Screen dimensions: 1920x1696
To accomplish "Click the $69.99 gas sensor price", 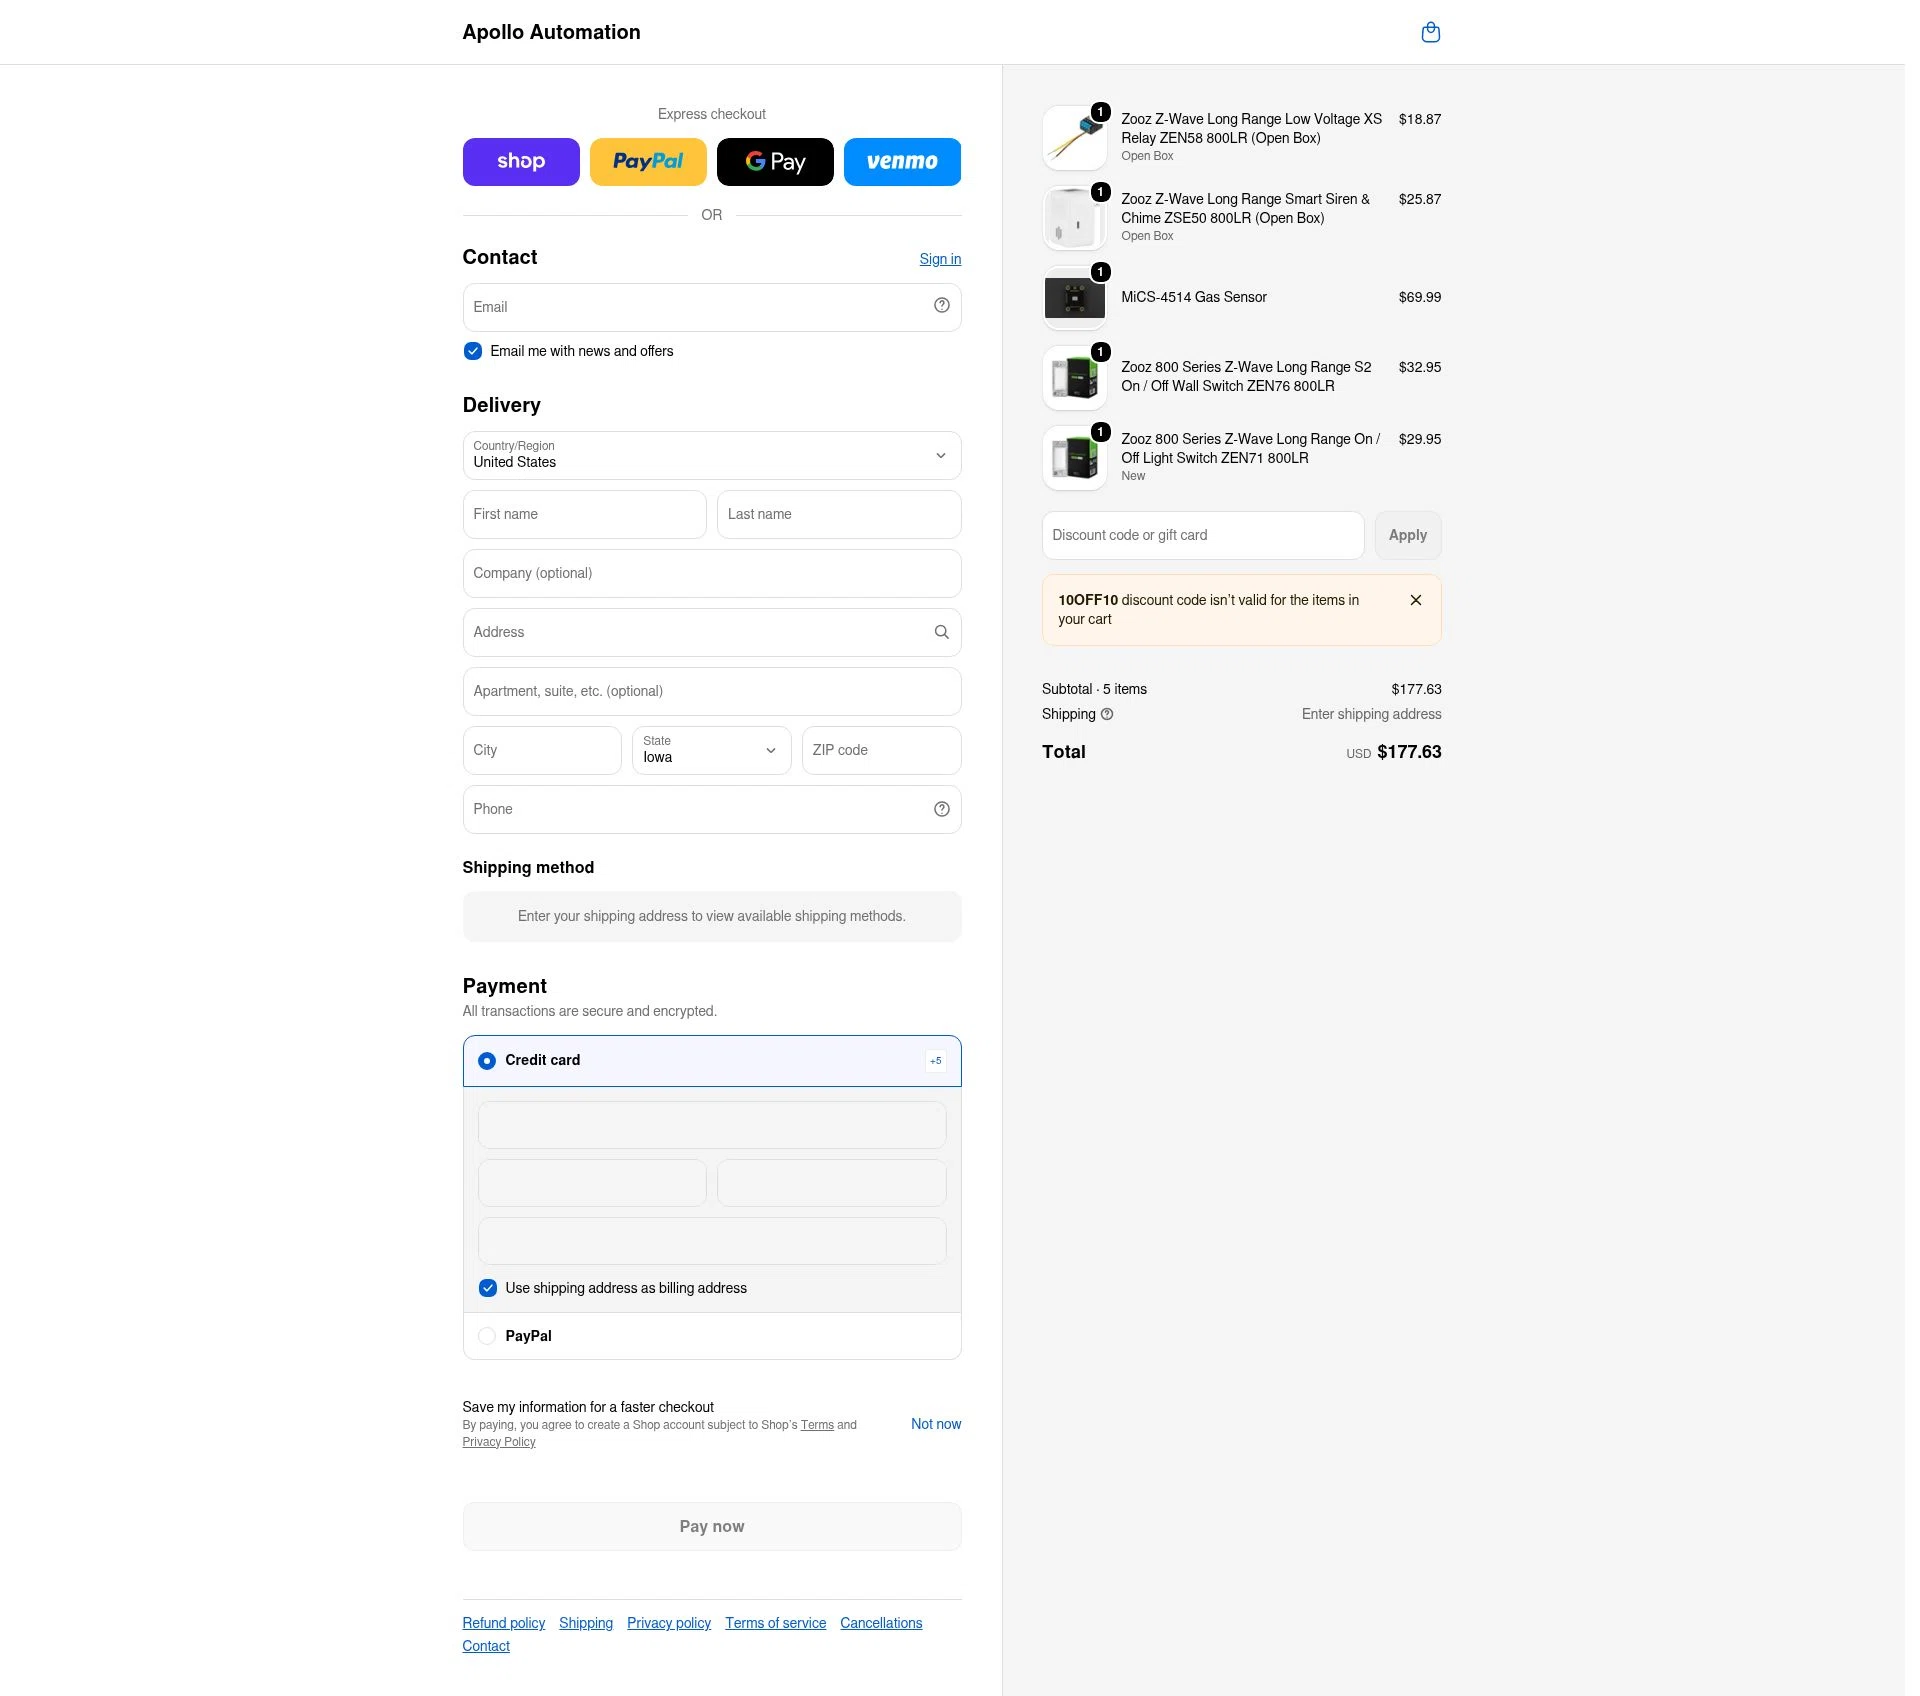I will pyautogui.click(x=1420, y=297).
